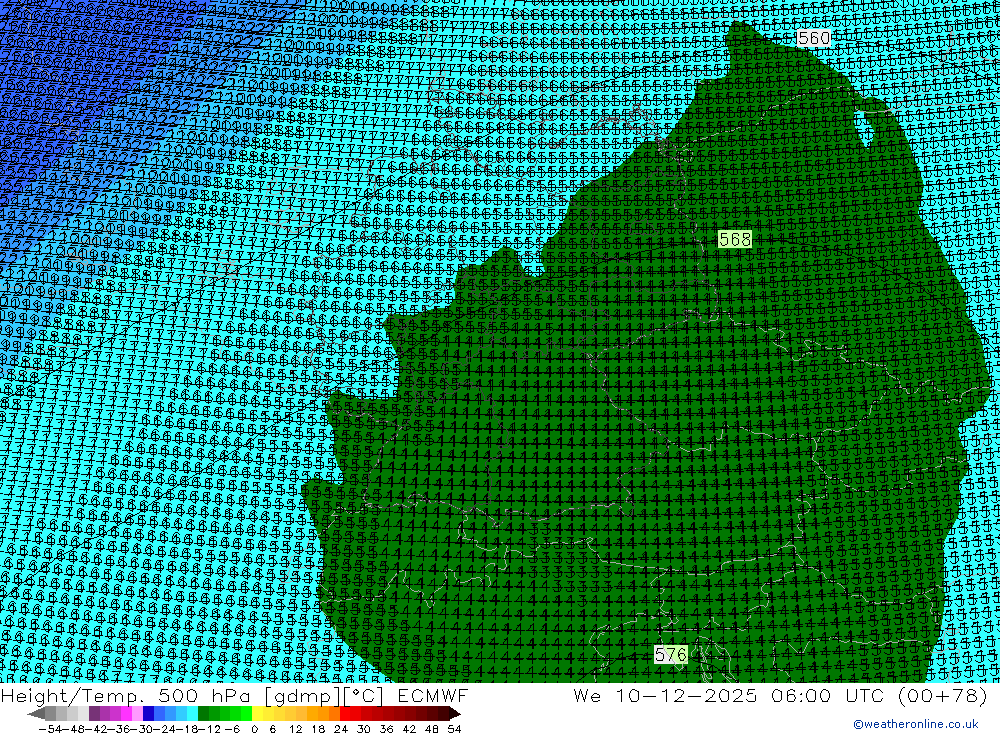Click the dark blue swatch at -30

pos(149,714)
